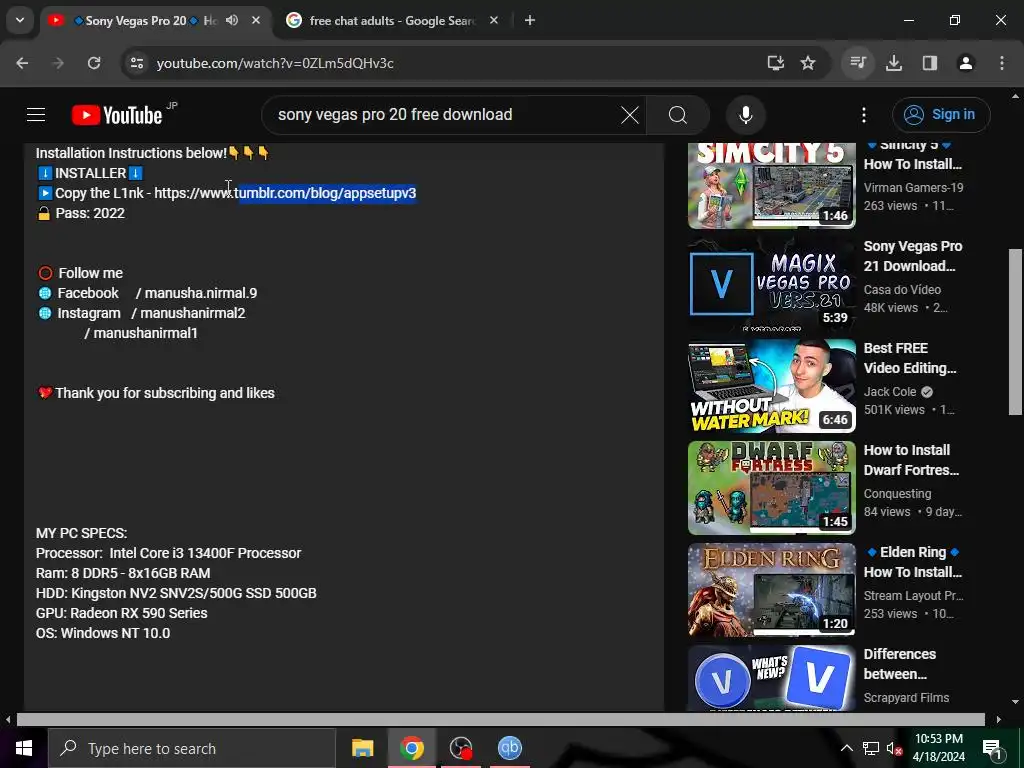Open the media controls toolbar icon
1024x768 pixels.
tap(858, 63)
